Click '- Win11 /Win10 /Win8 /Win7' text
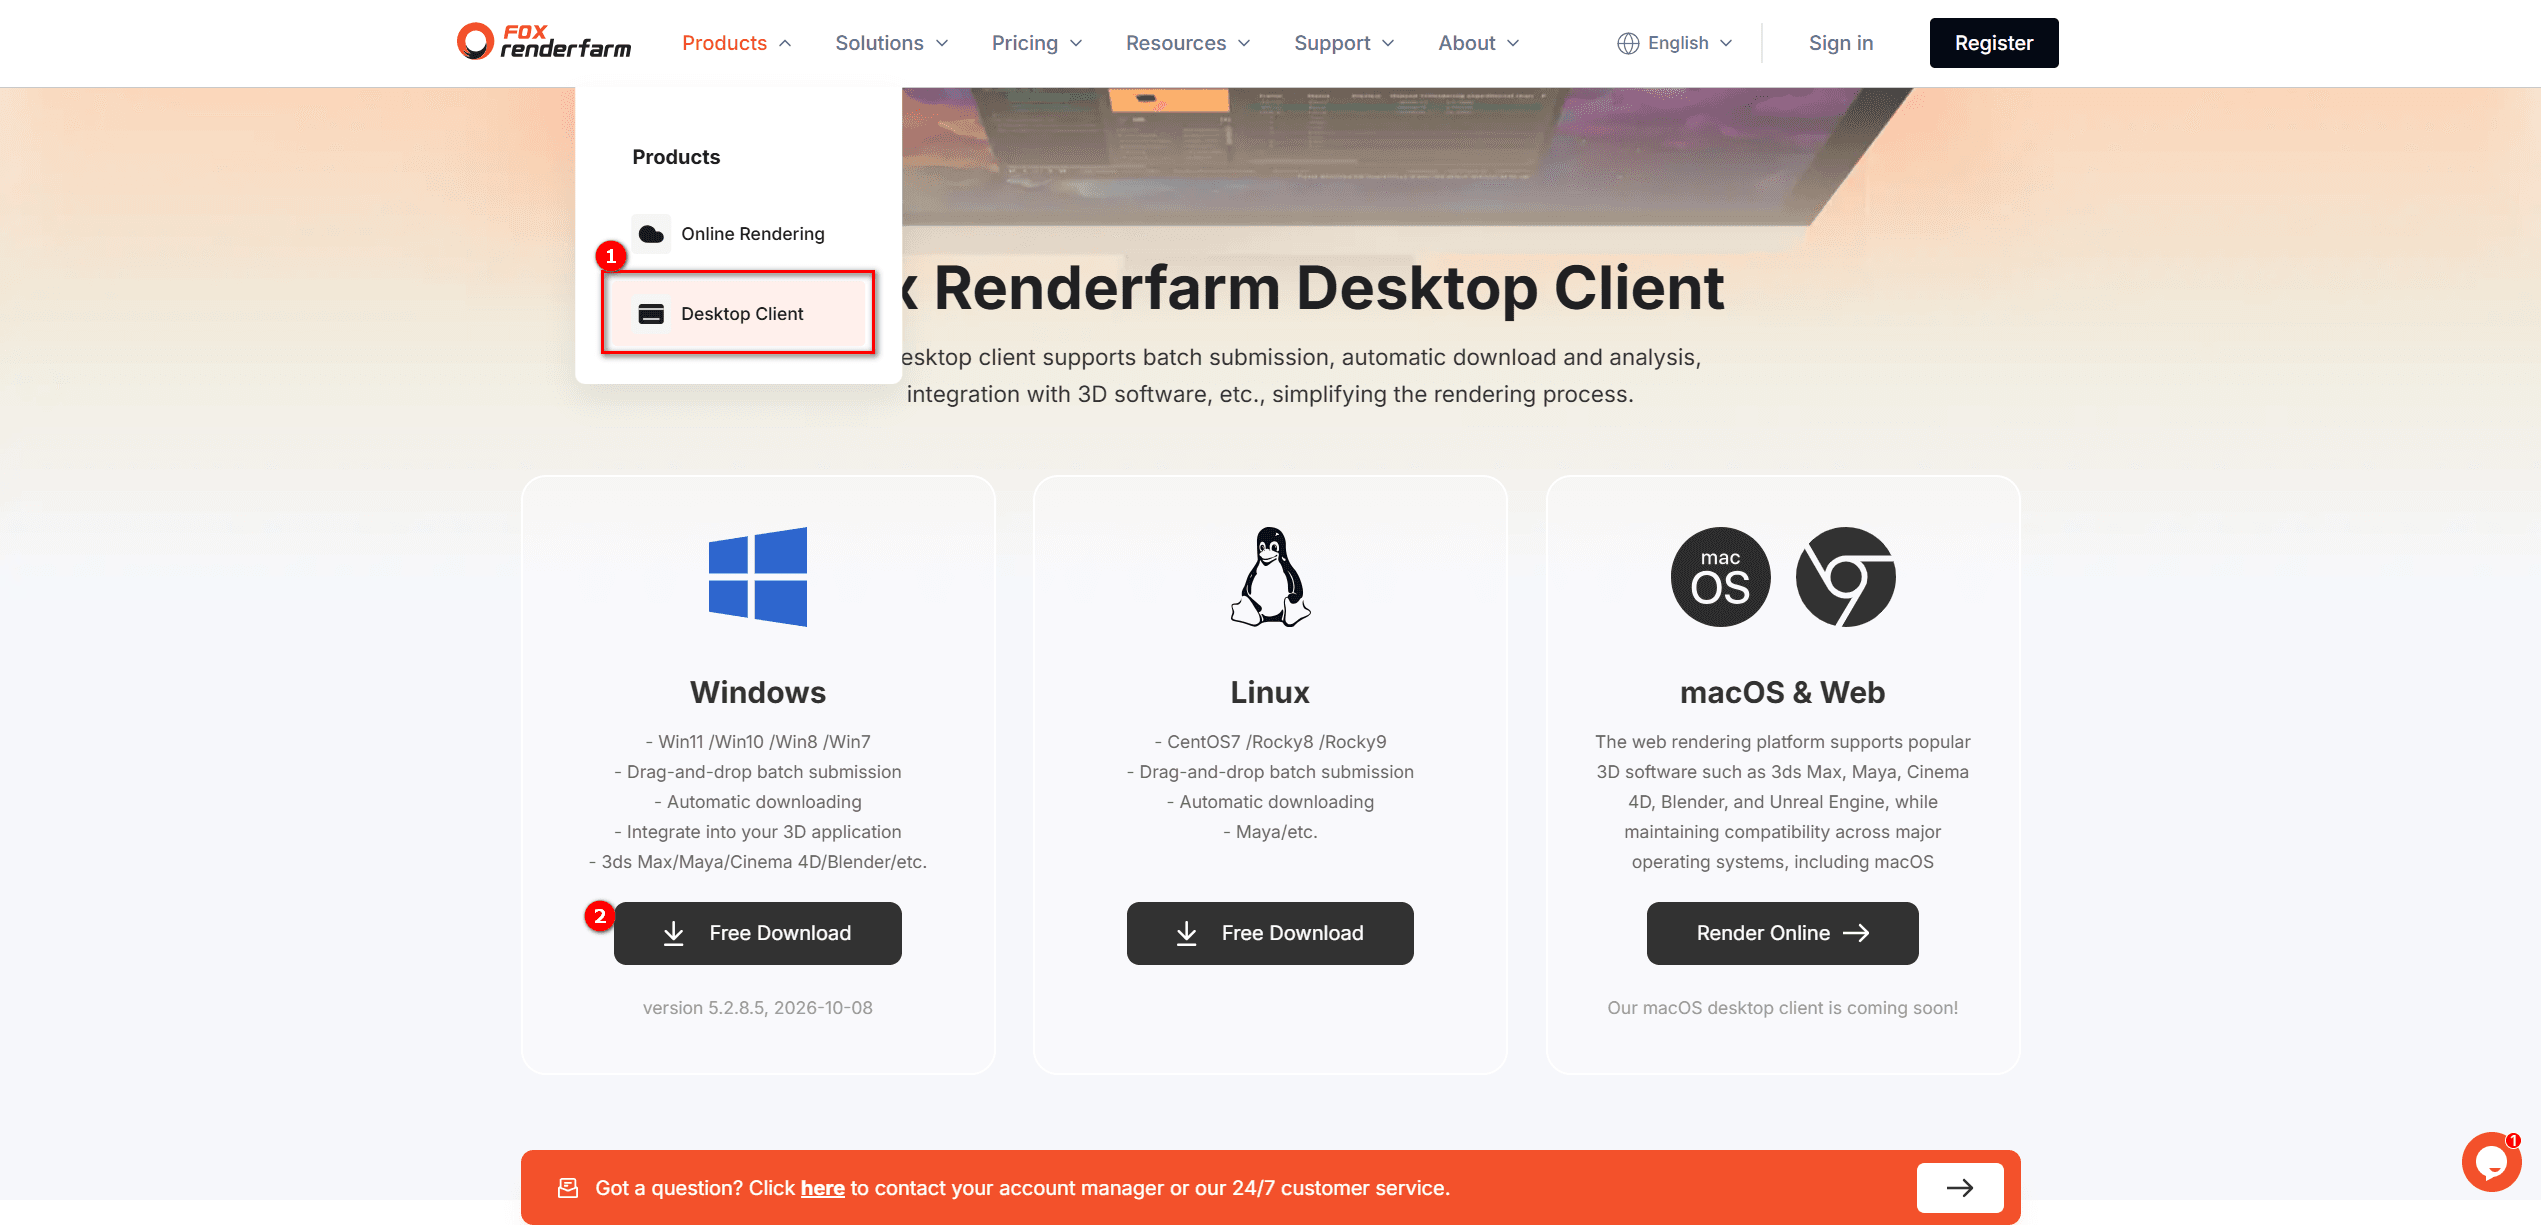Image resolution: width=2541 pixels, height=1225 pixels. point(758,742)
